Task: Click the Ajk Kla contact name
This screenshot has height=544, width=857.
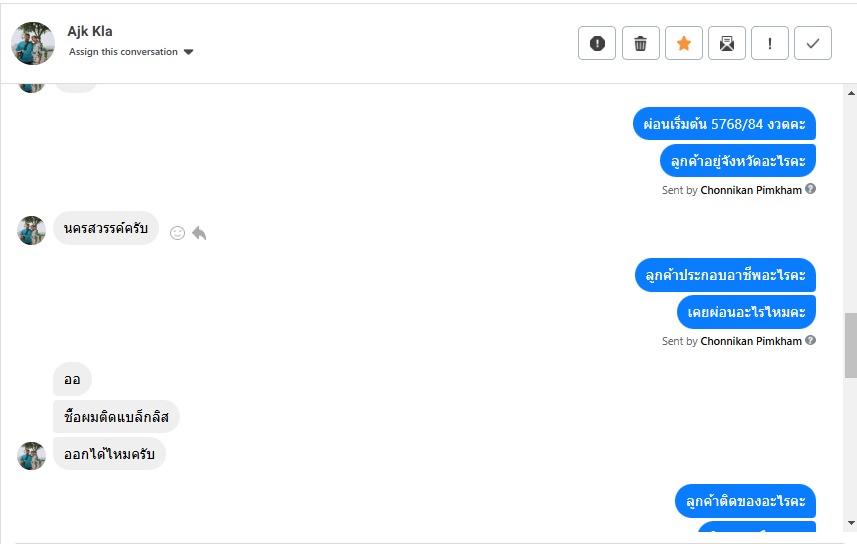Action: click(90, 31)
